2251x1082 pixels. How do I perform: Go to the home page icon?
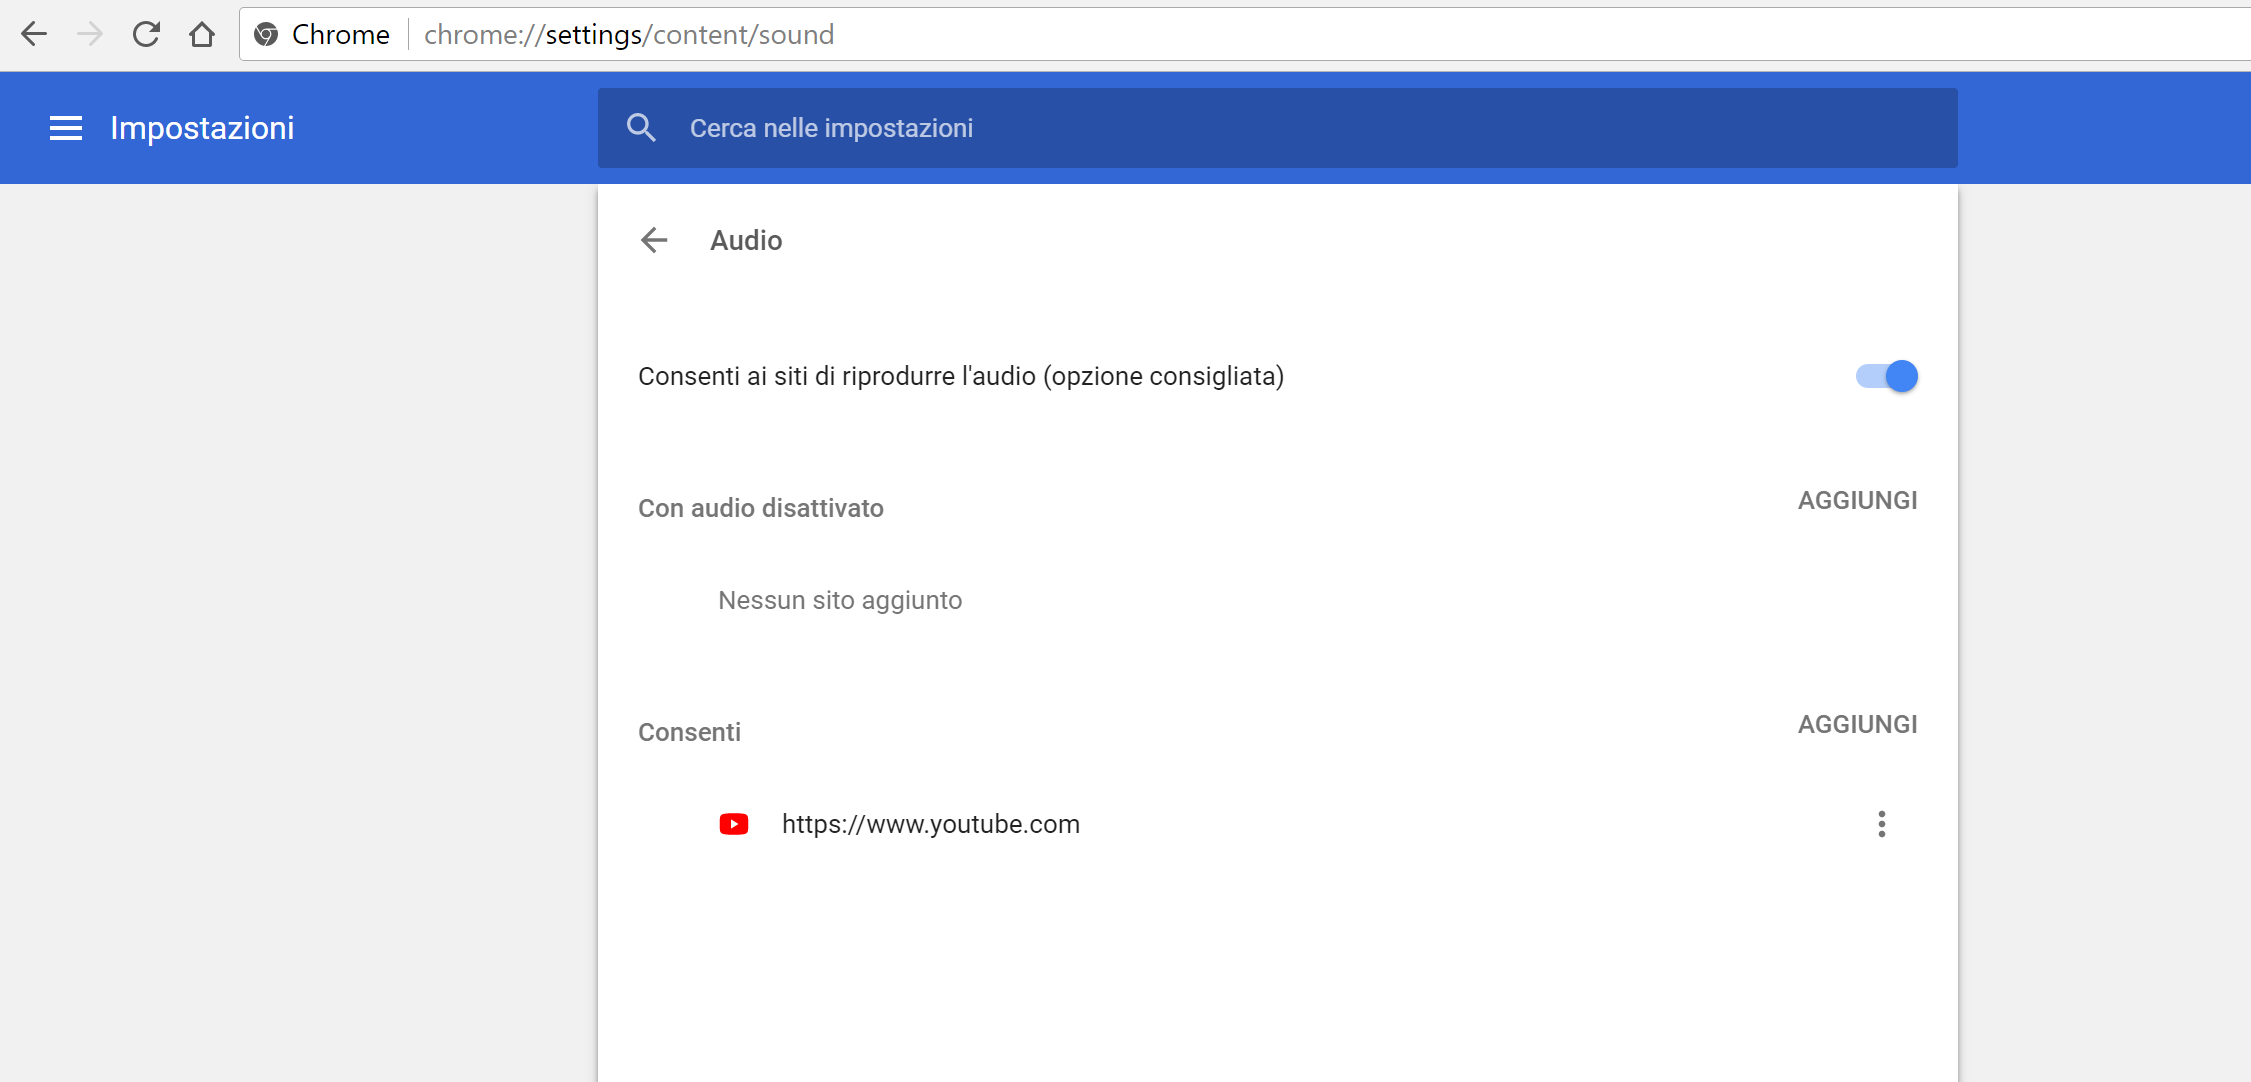202,35
